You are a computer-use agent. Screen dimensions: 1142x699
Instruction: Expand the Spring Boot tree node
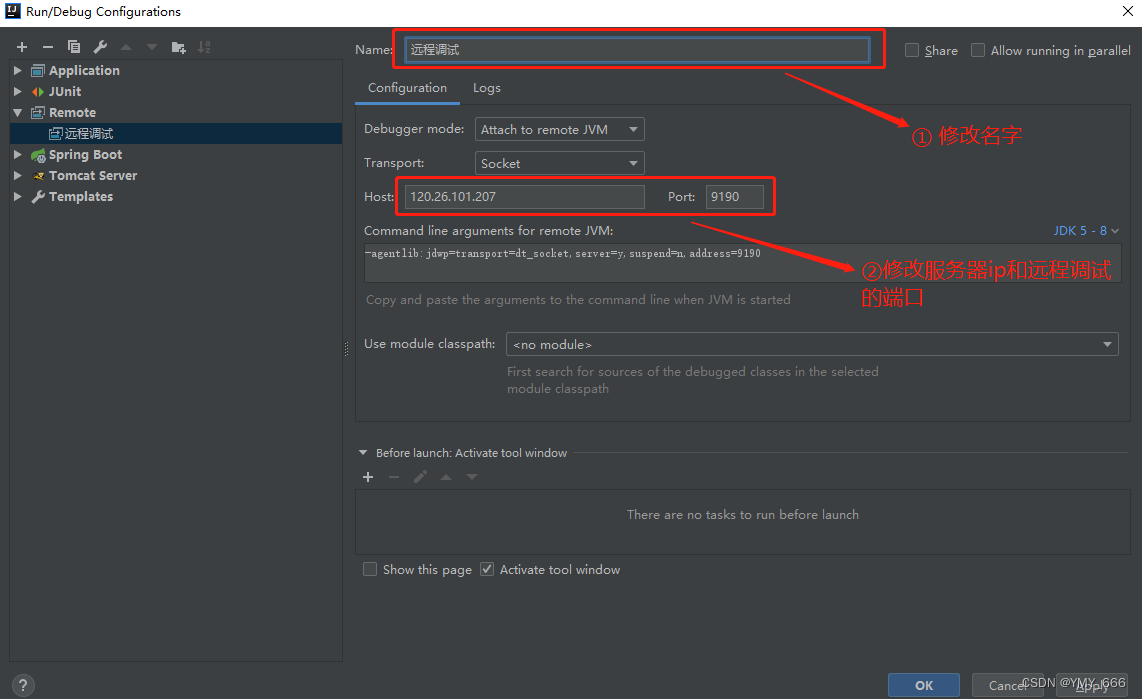pyautogui.click(x=18, y=155)
